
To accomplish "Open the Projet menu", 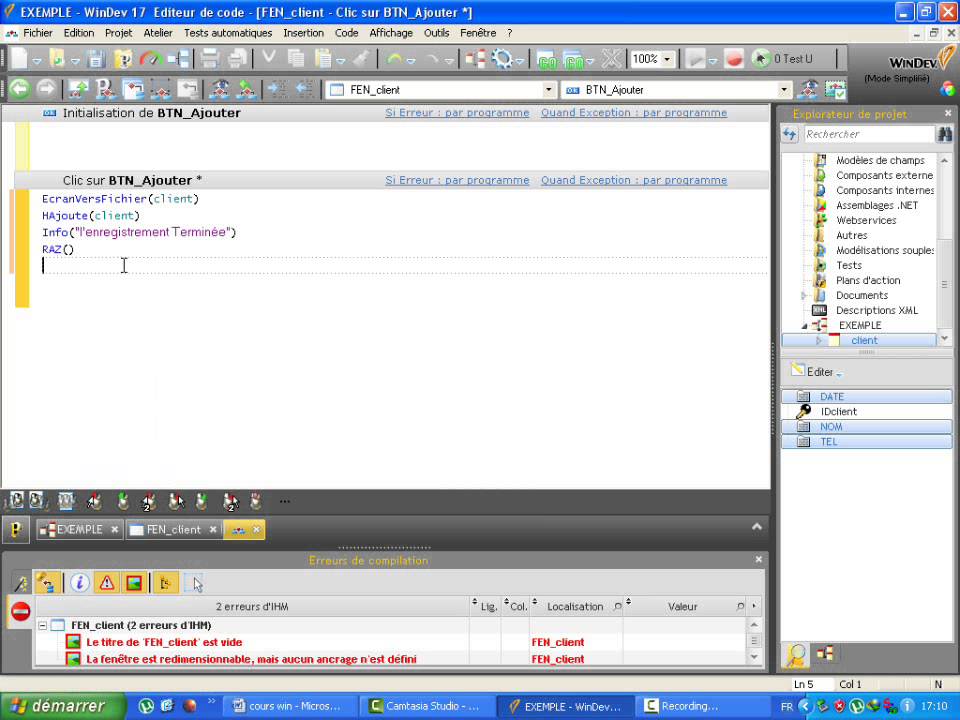I will click(x=118, y=33).
